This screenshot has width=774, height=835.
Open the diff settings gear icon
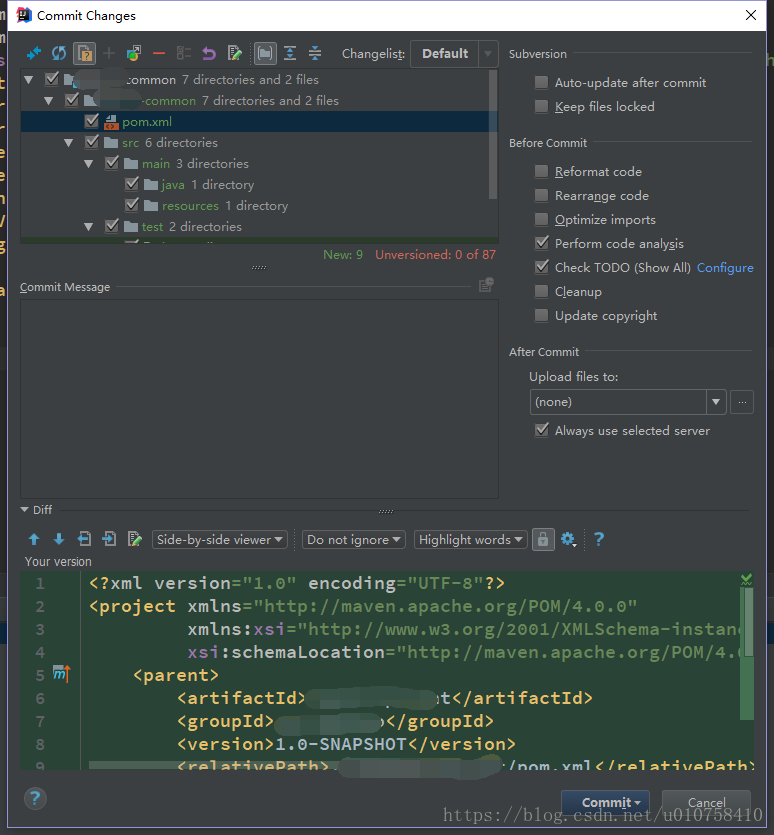click(x=568, y=539)
